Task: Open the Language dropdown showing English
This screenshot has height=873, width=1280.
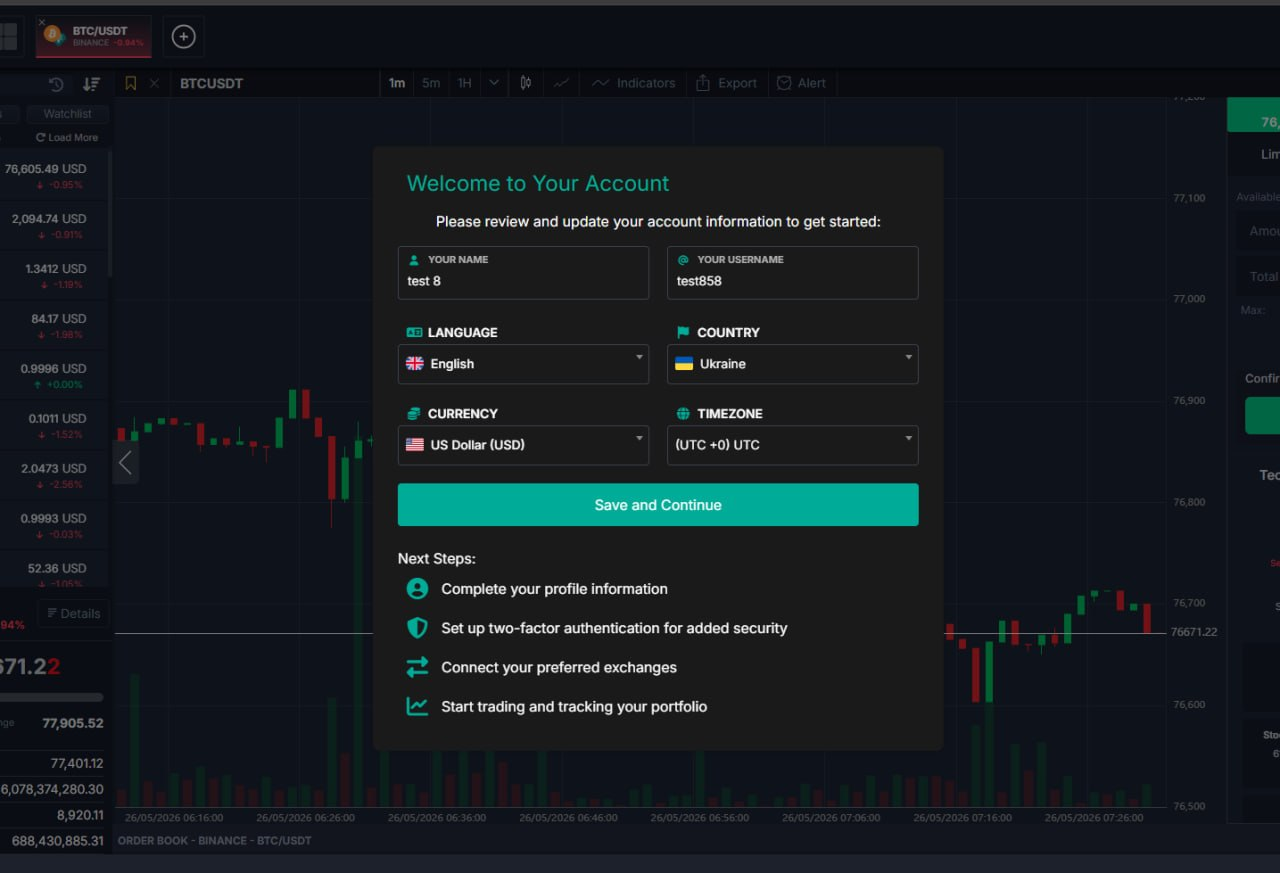Action: pos(523,364)
